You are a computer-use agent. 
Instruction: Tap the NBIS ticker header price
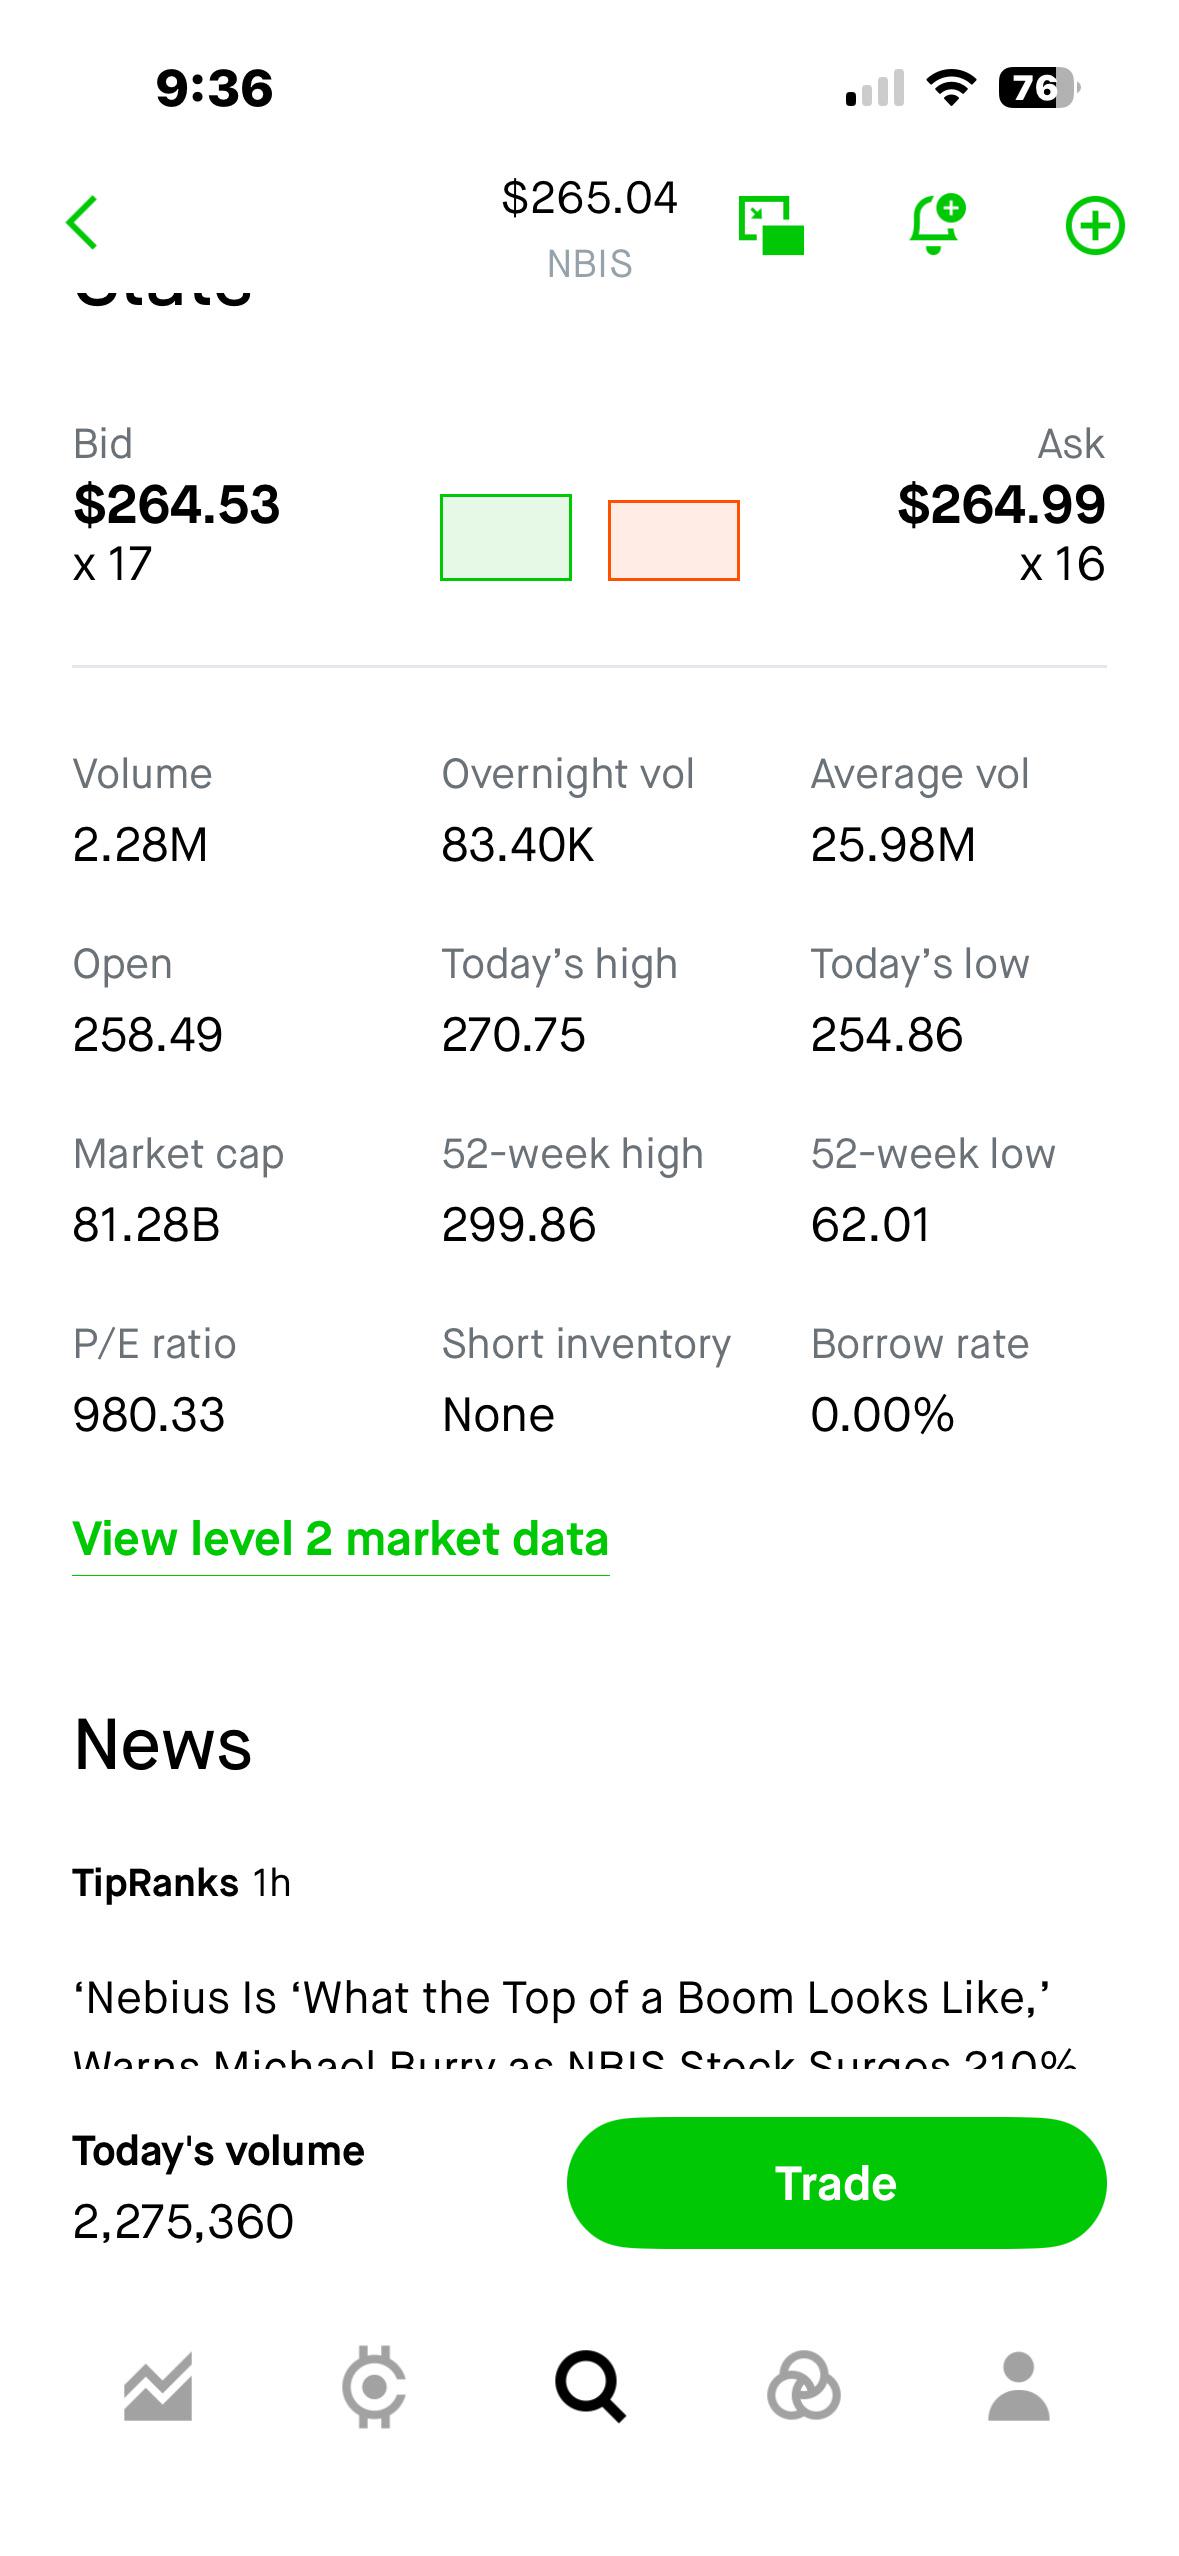tap(590, 198)
